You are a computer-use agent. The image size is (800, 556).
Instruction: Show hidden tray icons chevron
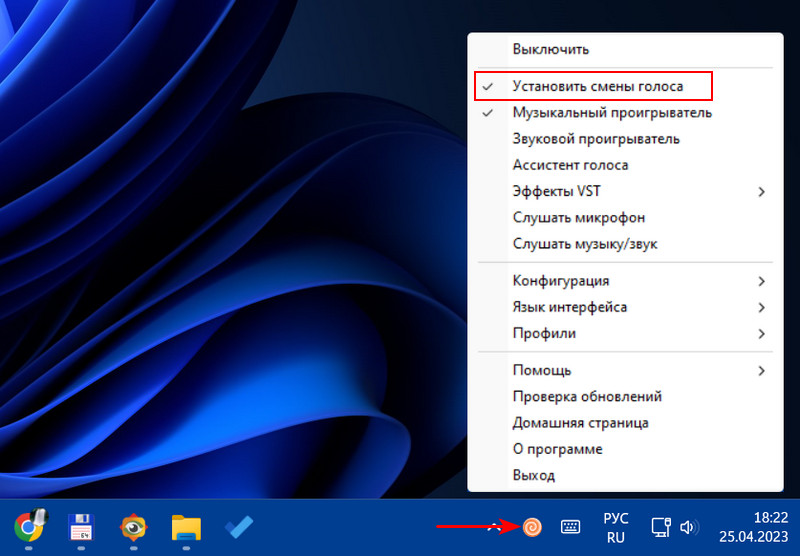[x=493, y=527]
